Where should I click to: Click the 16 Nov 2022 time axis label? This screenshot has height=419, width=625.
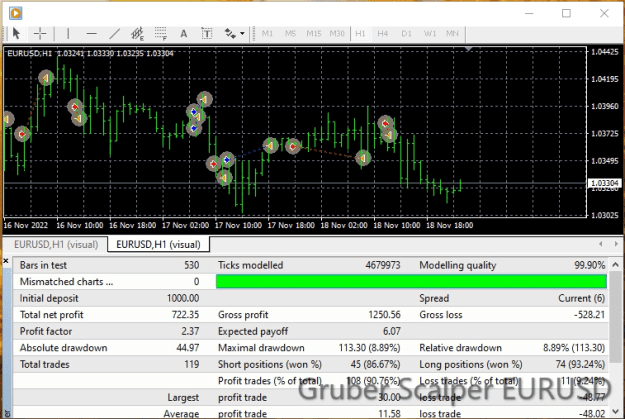click(26, 225)
